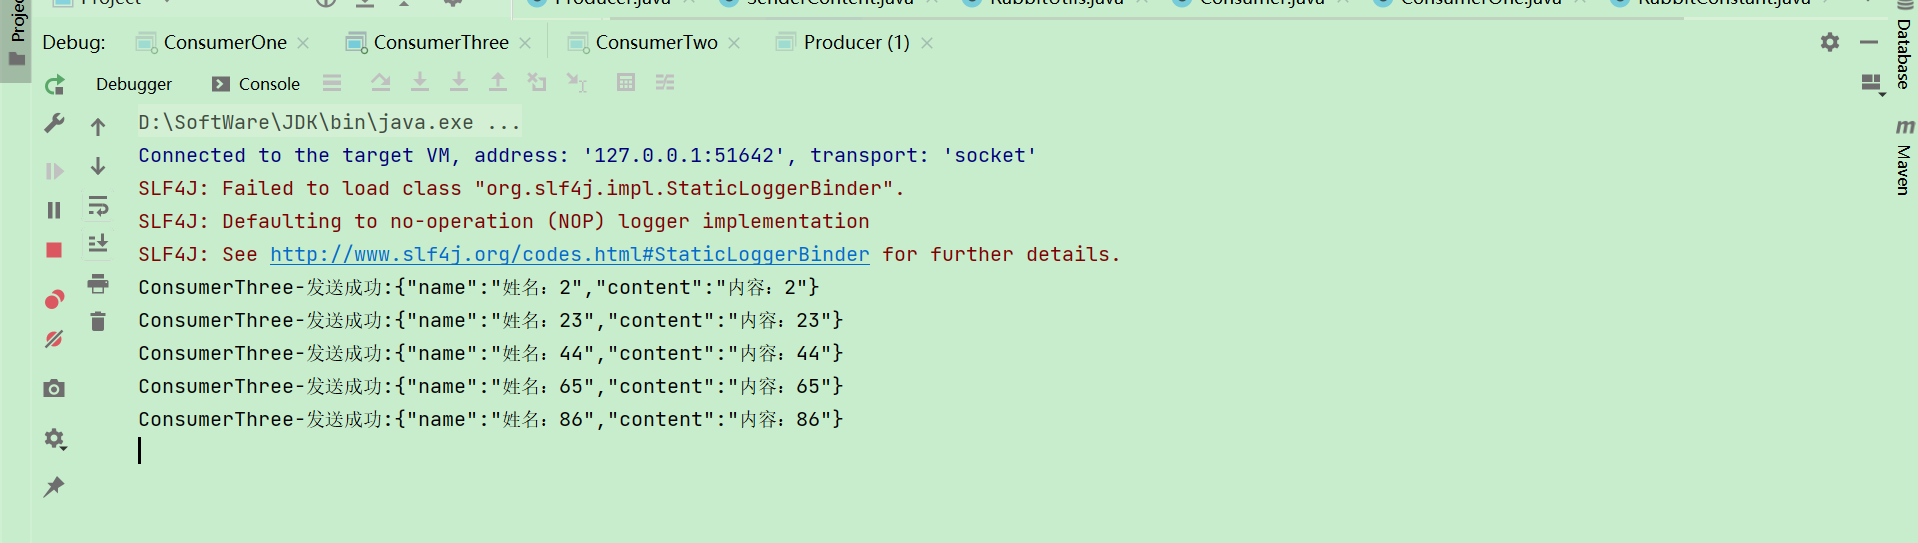Screen dimensions: 1918x543
Task: Open the slf4j StaticLoggerBinder link
Action: click(x=569, y=255)
